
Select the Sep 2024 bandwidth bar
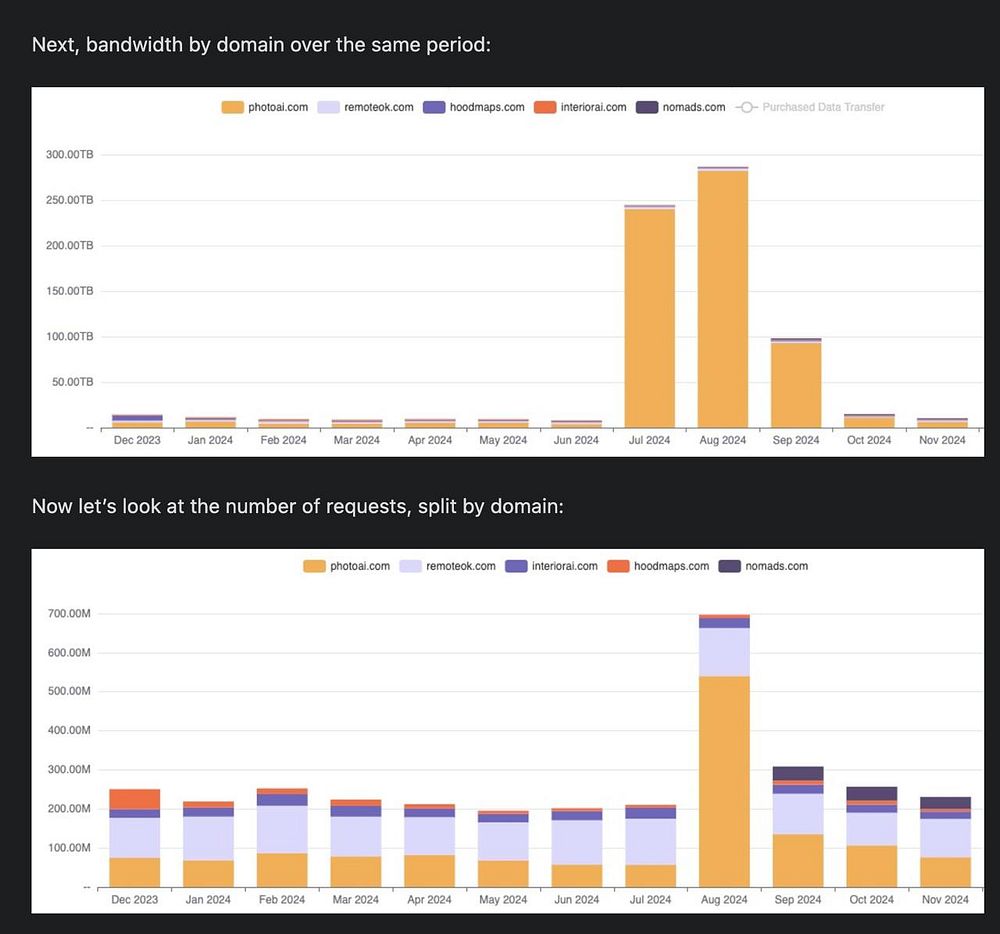(x=796, y=385)
